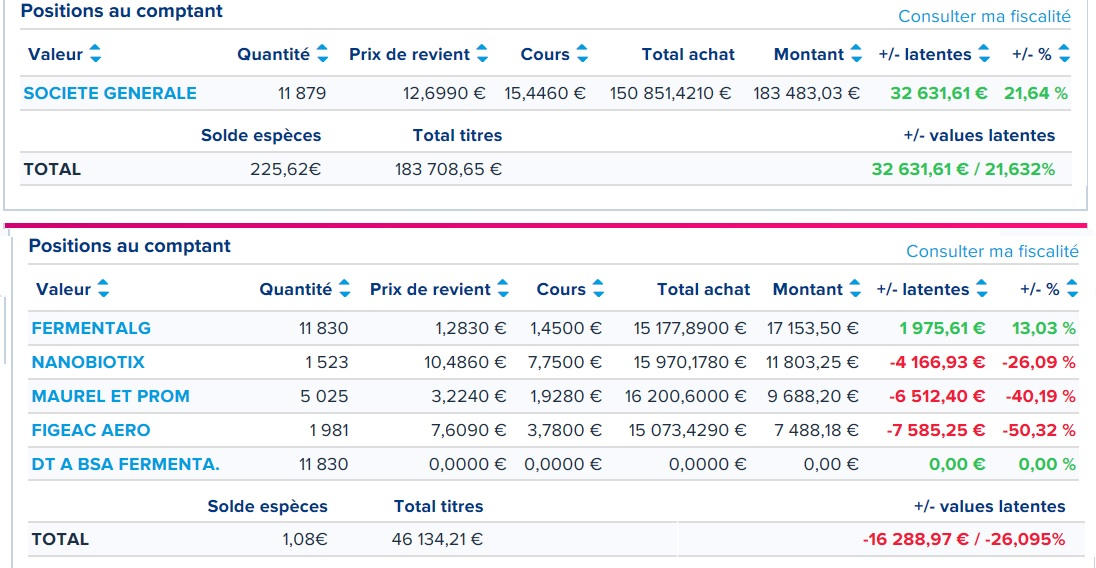1096x568 pixels.
Task: Select bottom cash balance 1,08€
Action: coord(305,539)
